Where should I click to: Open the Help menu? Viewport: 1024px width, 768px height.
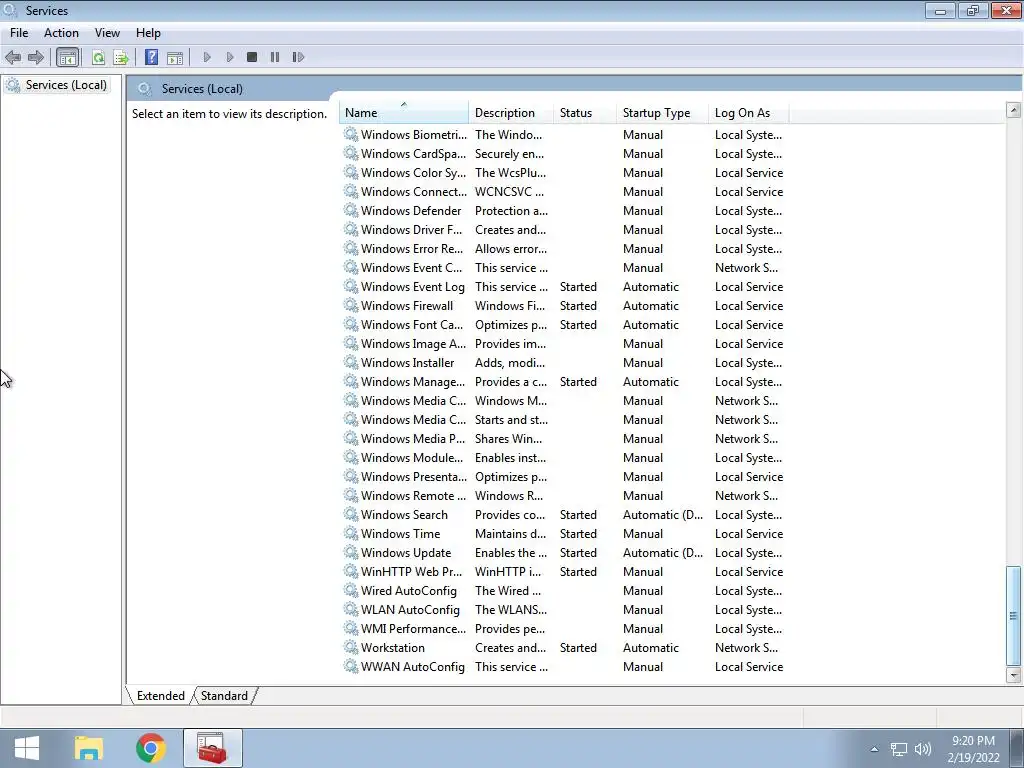(148, 33)
